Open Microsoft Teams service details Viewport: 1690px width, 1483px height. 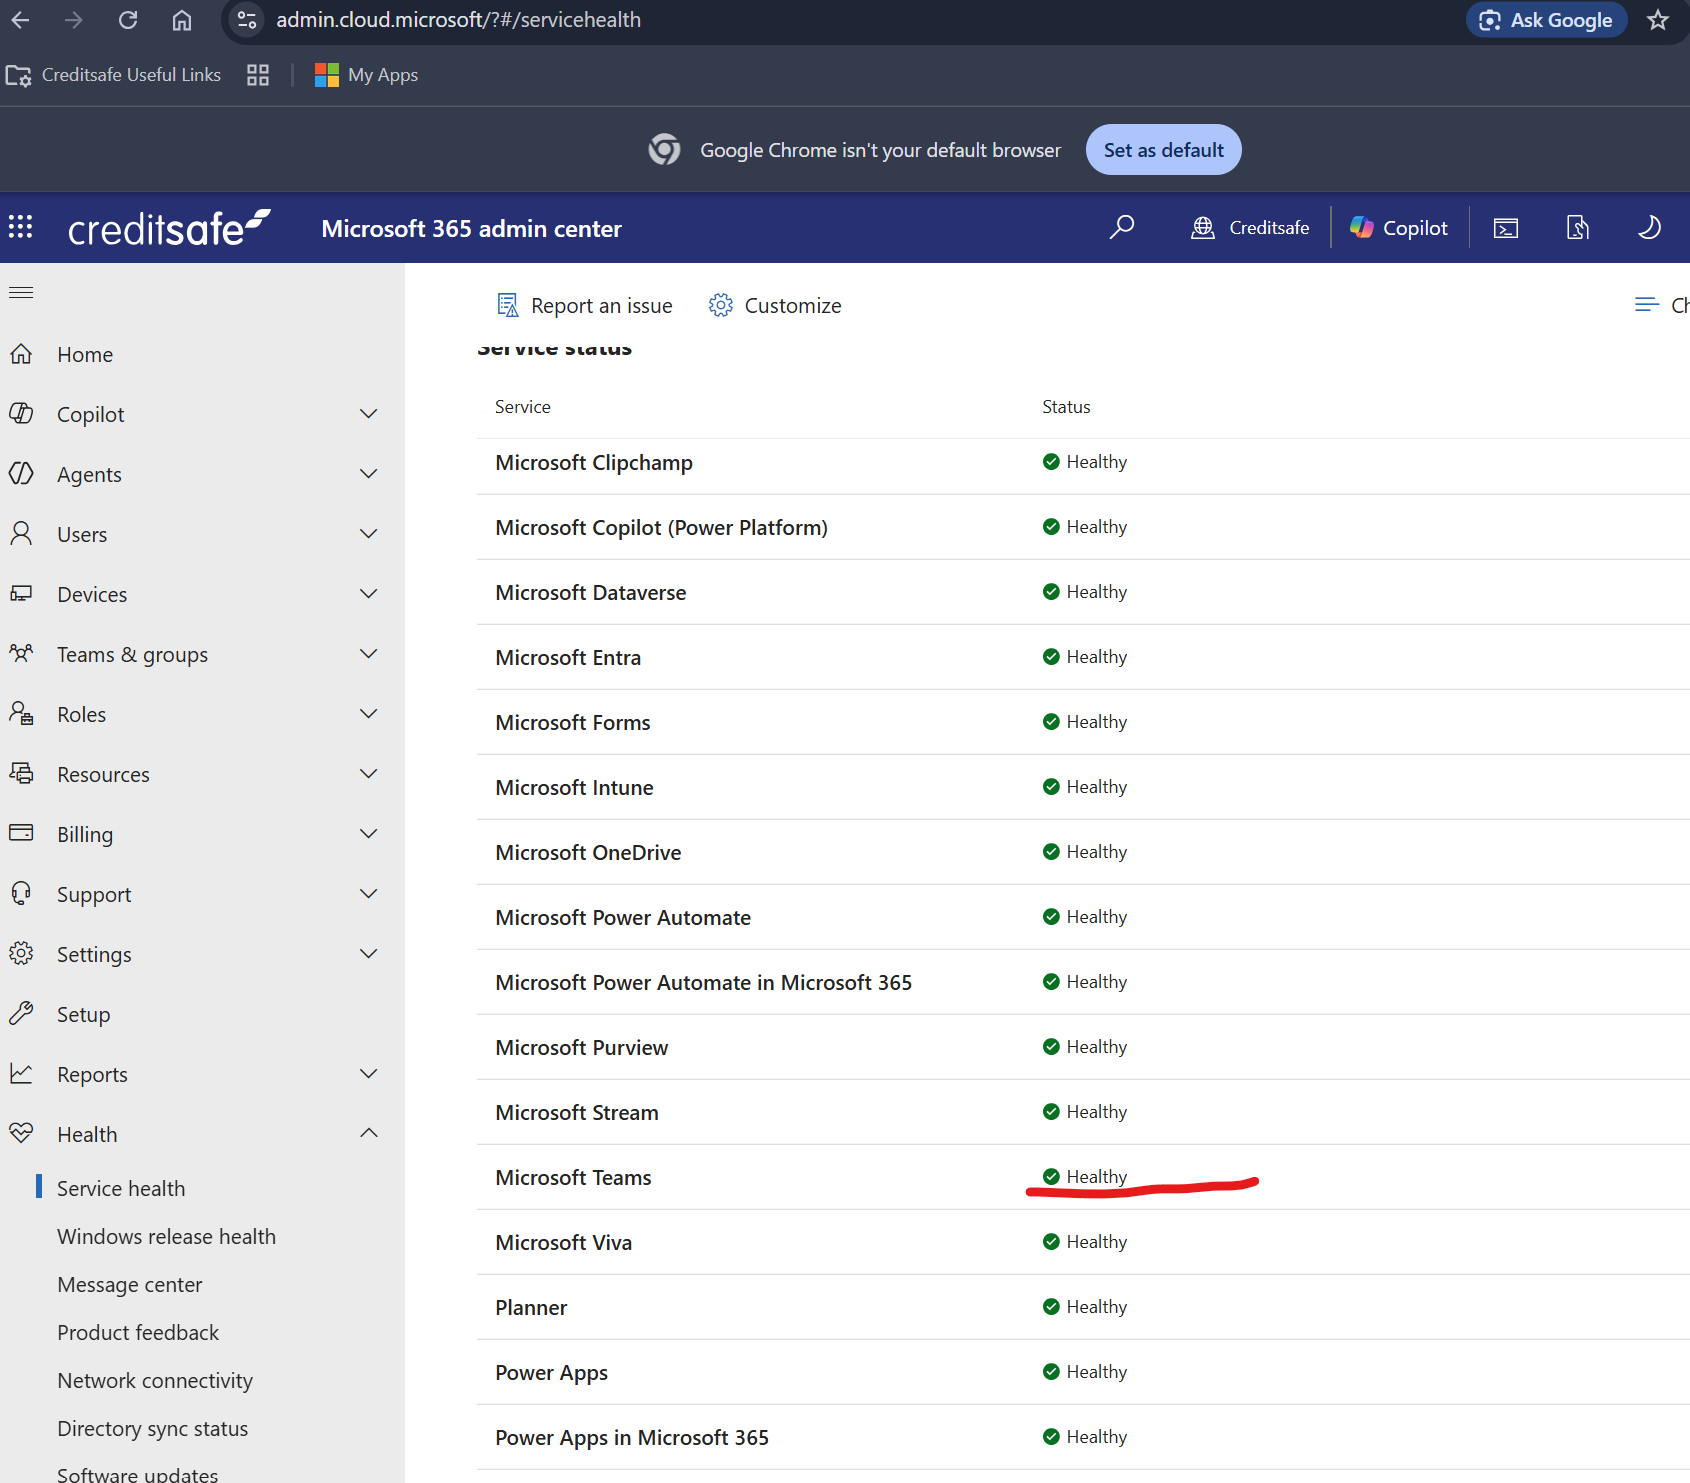[573, 1177]
